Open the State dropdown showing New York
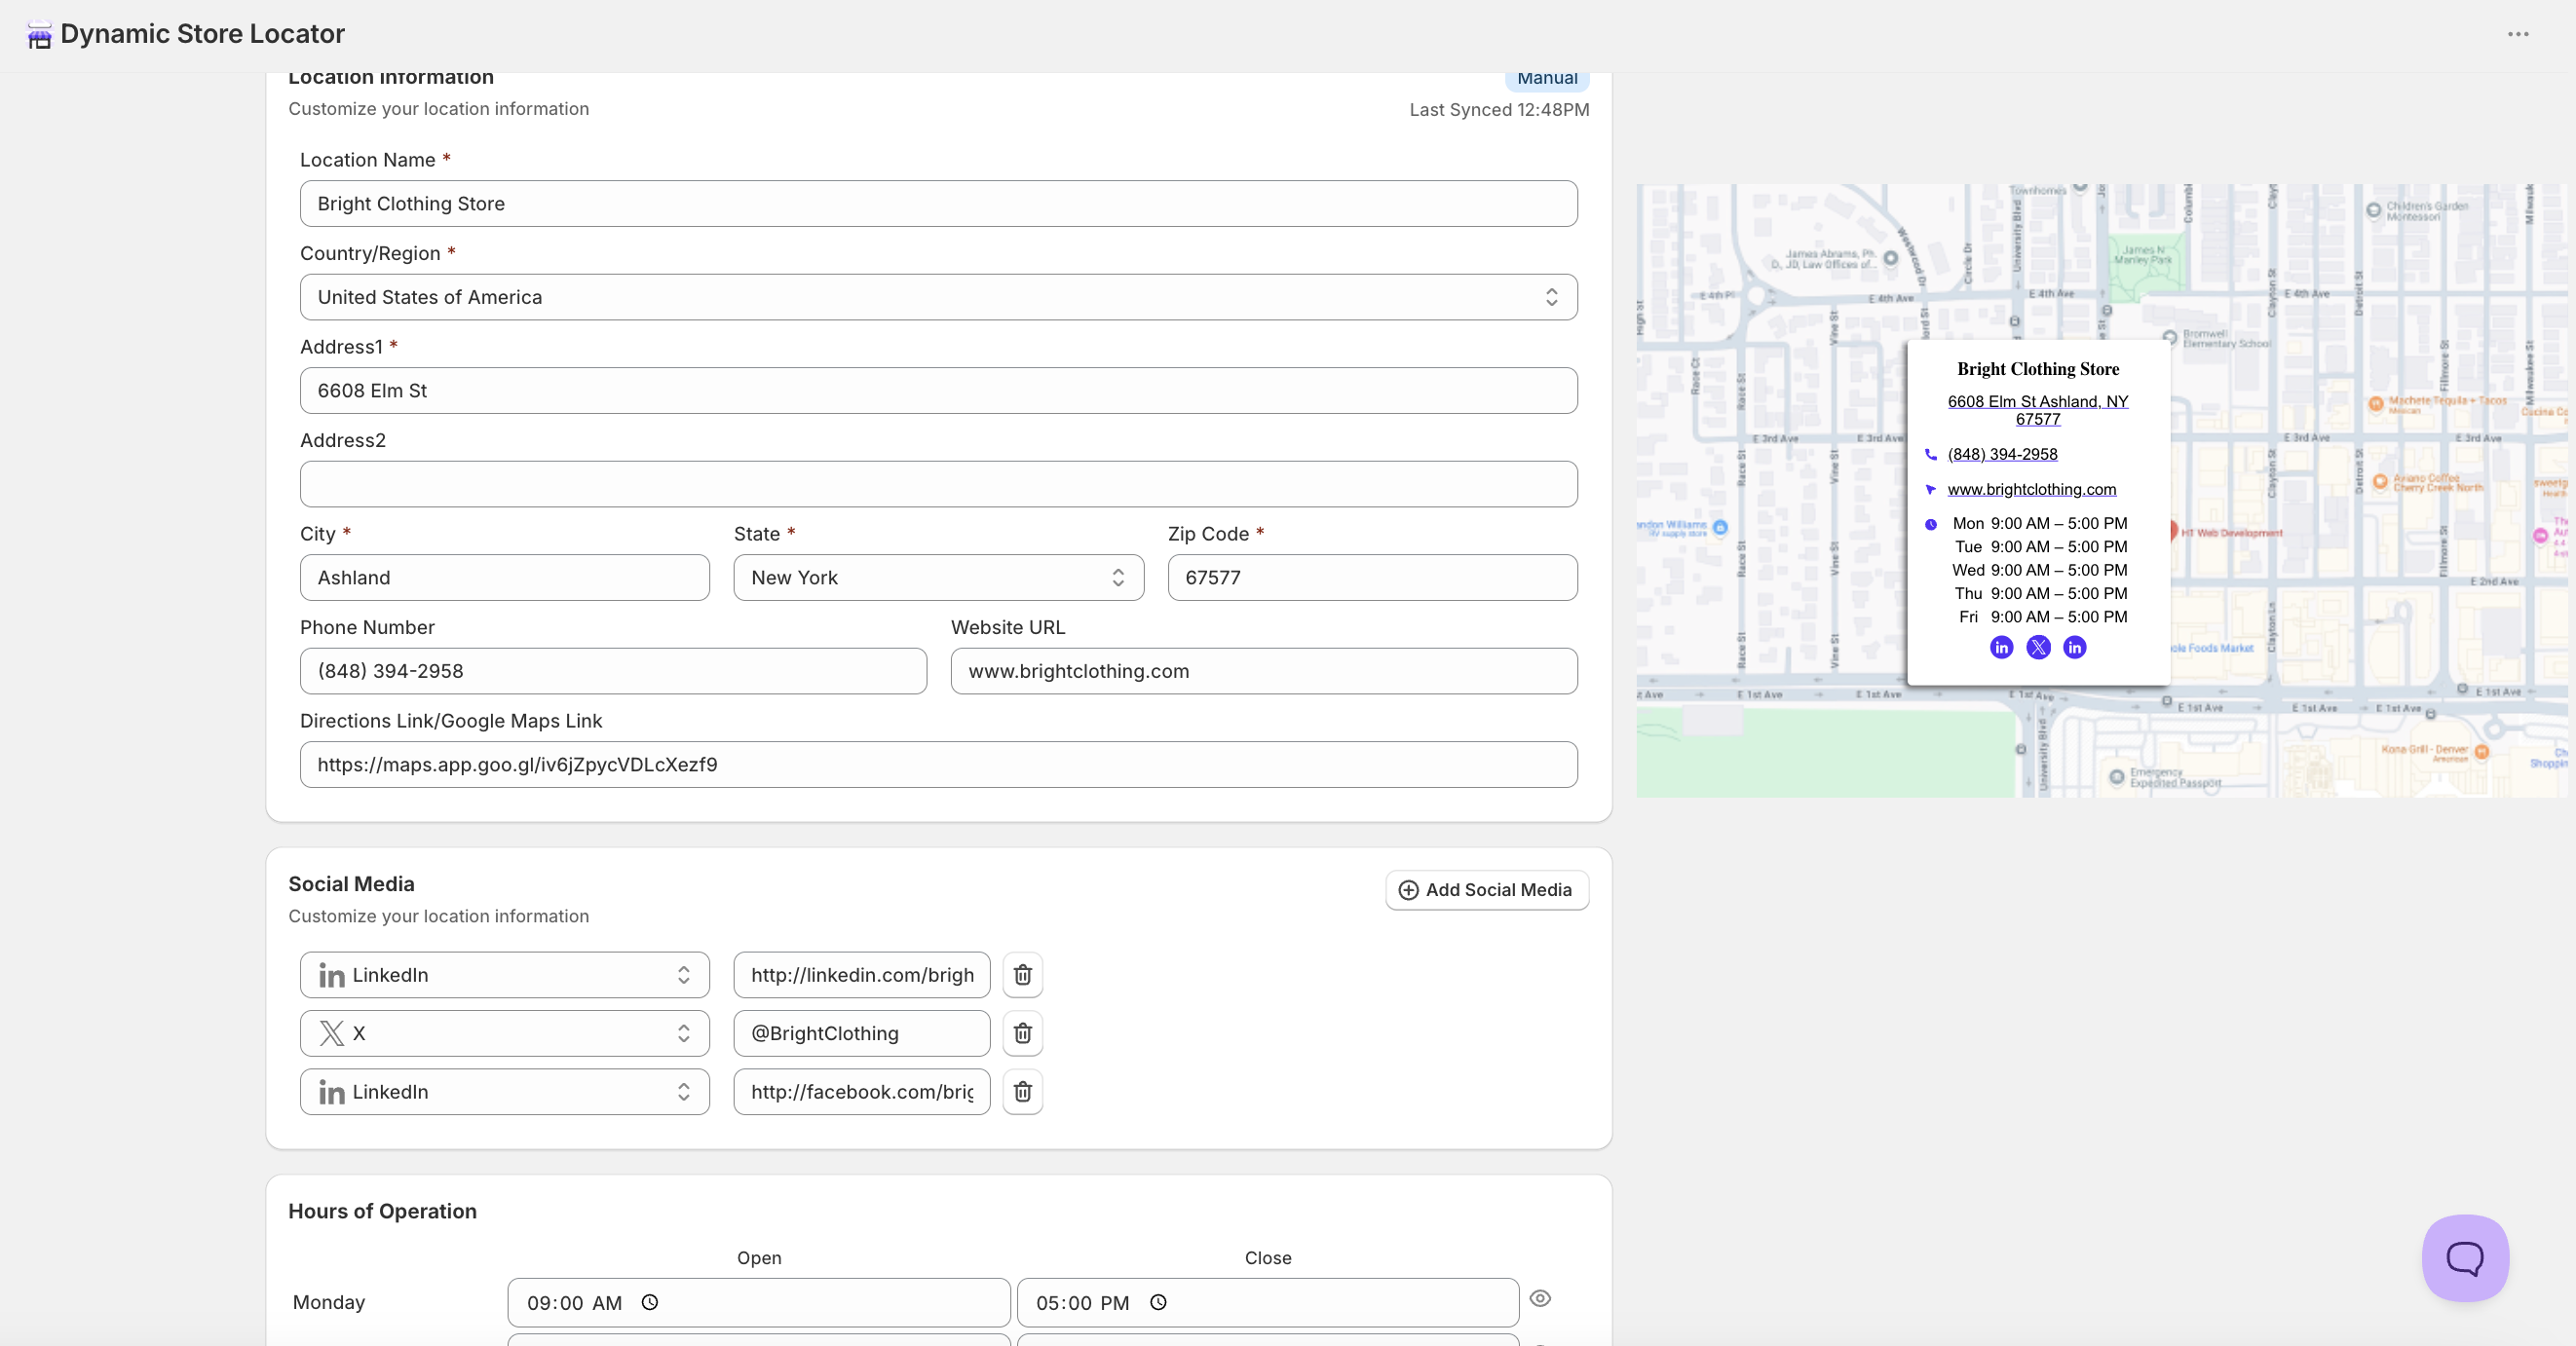The width and height of the screenshot is (2576, 1346). (938, 578)
